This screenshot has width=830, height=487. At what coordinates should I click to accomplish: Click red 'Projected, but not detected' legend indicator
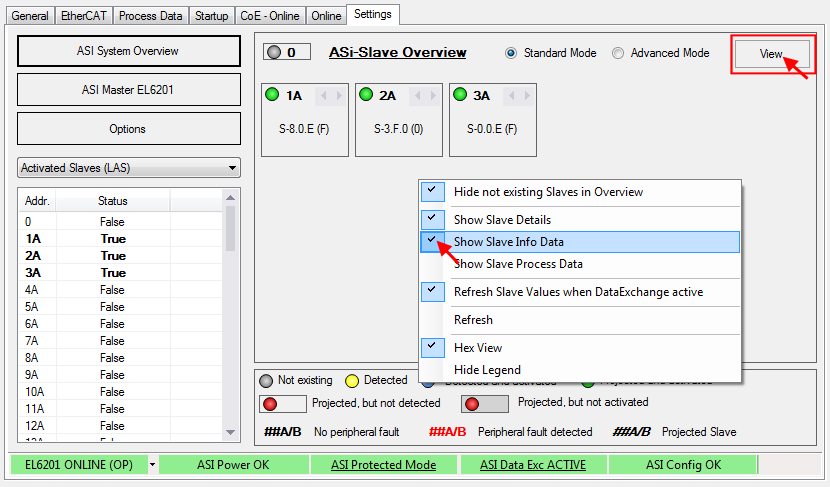click(x=283, y=404)
